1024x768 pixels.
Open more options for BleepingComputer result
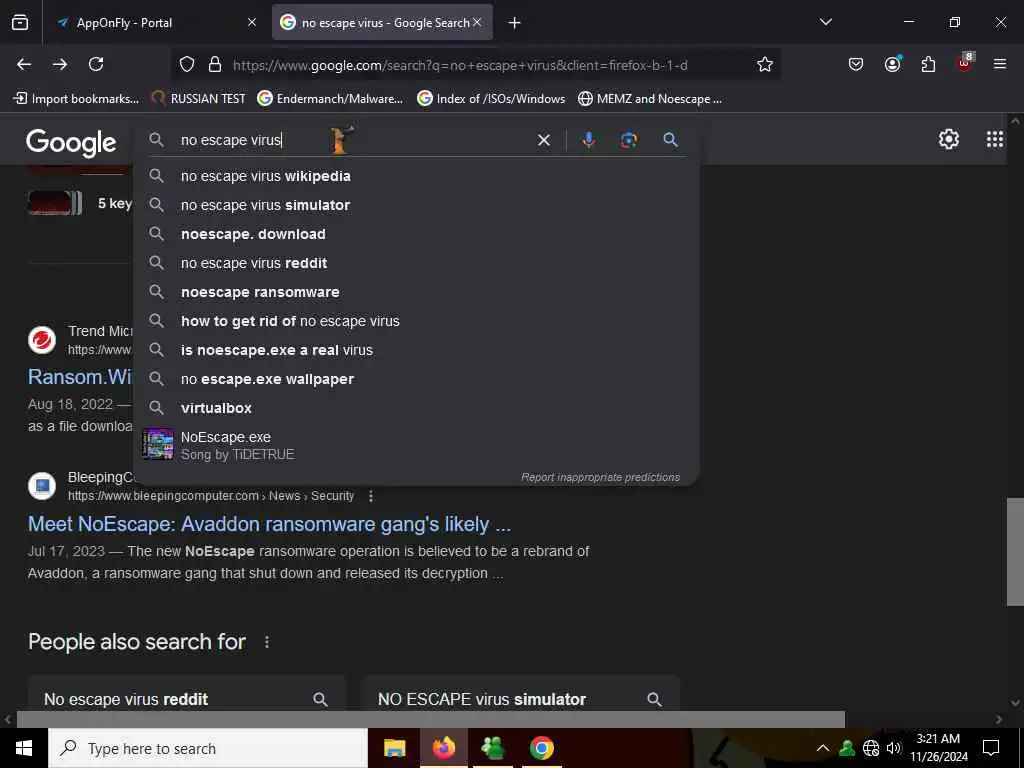point(371,496)
